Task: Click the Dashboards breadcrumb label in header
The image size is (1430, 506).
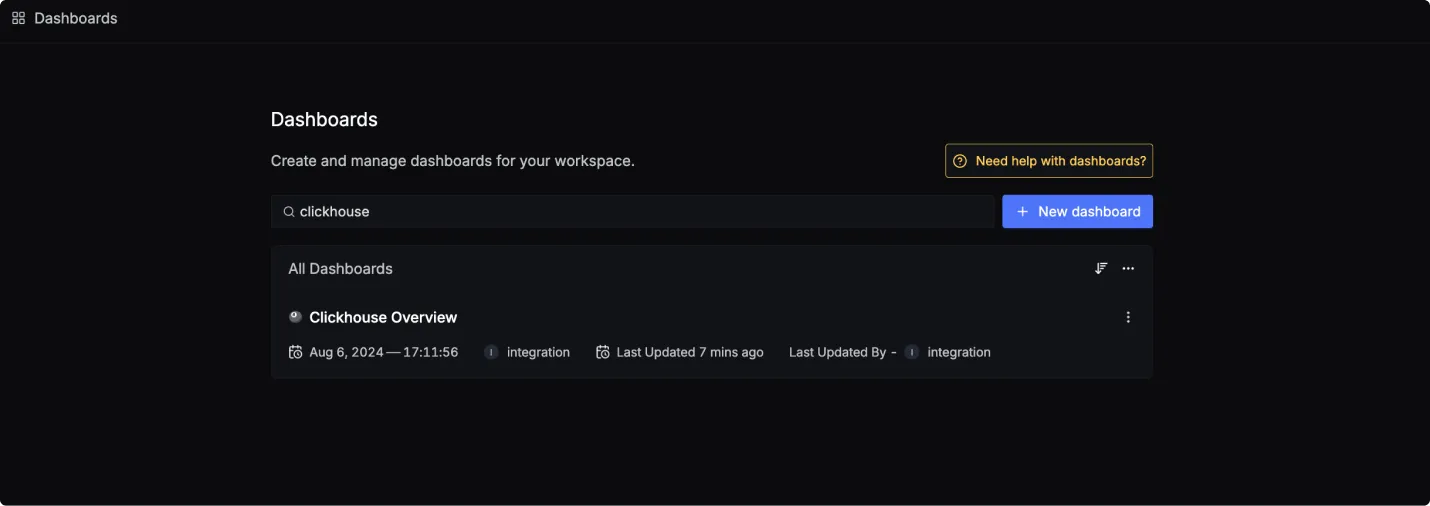Action: click(x=76, y=18)
